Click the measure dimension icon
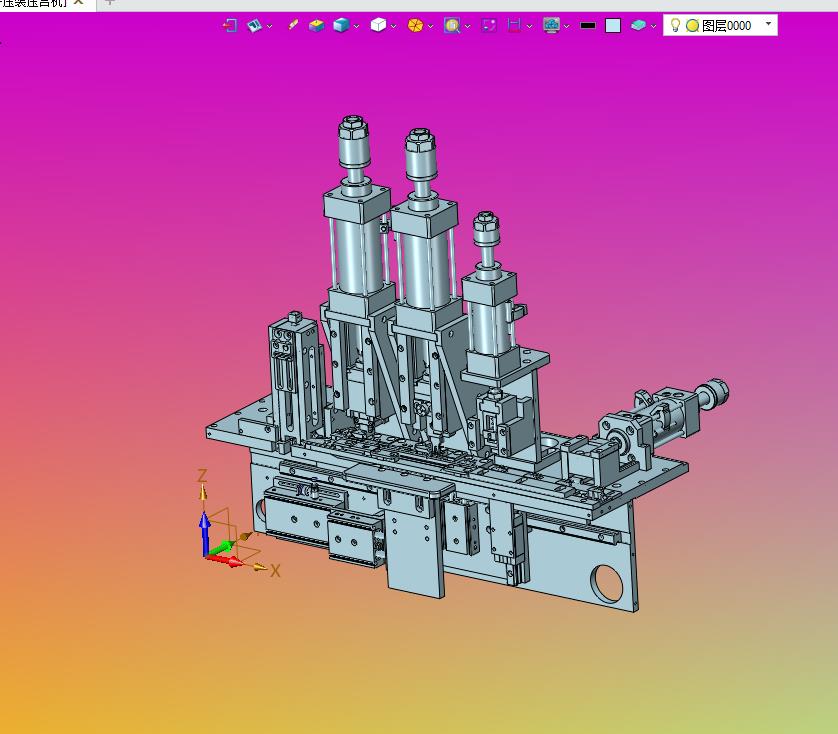This screenshot has width=838, height=734. [x=514, y=25]
